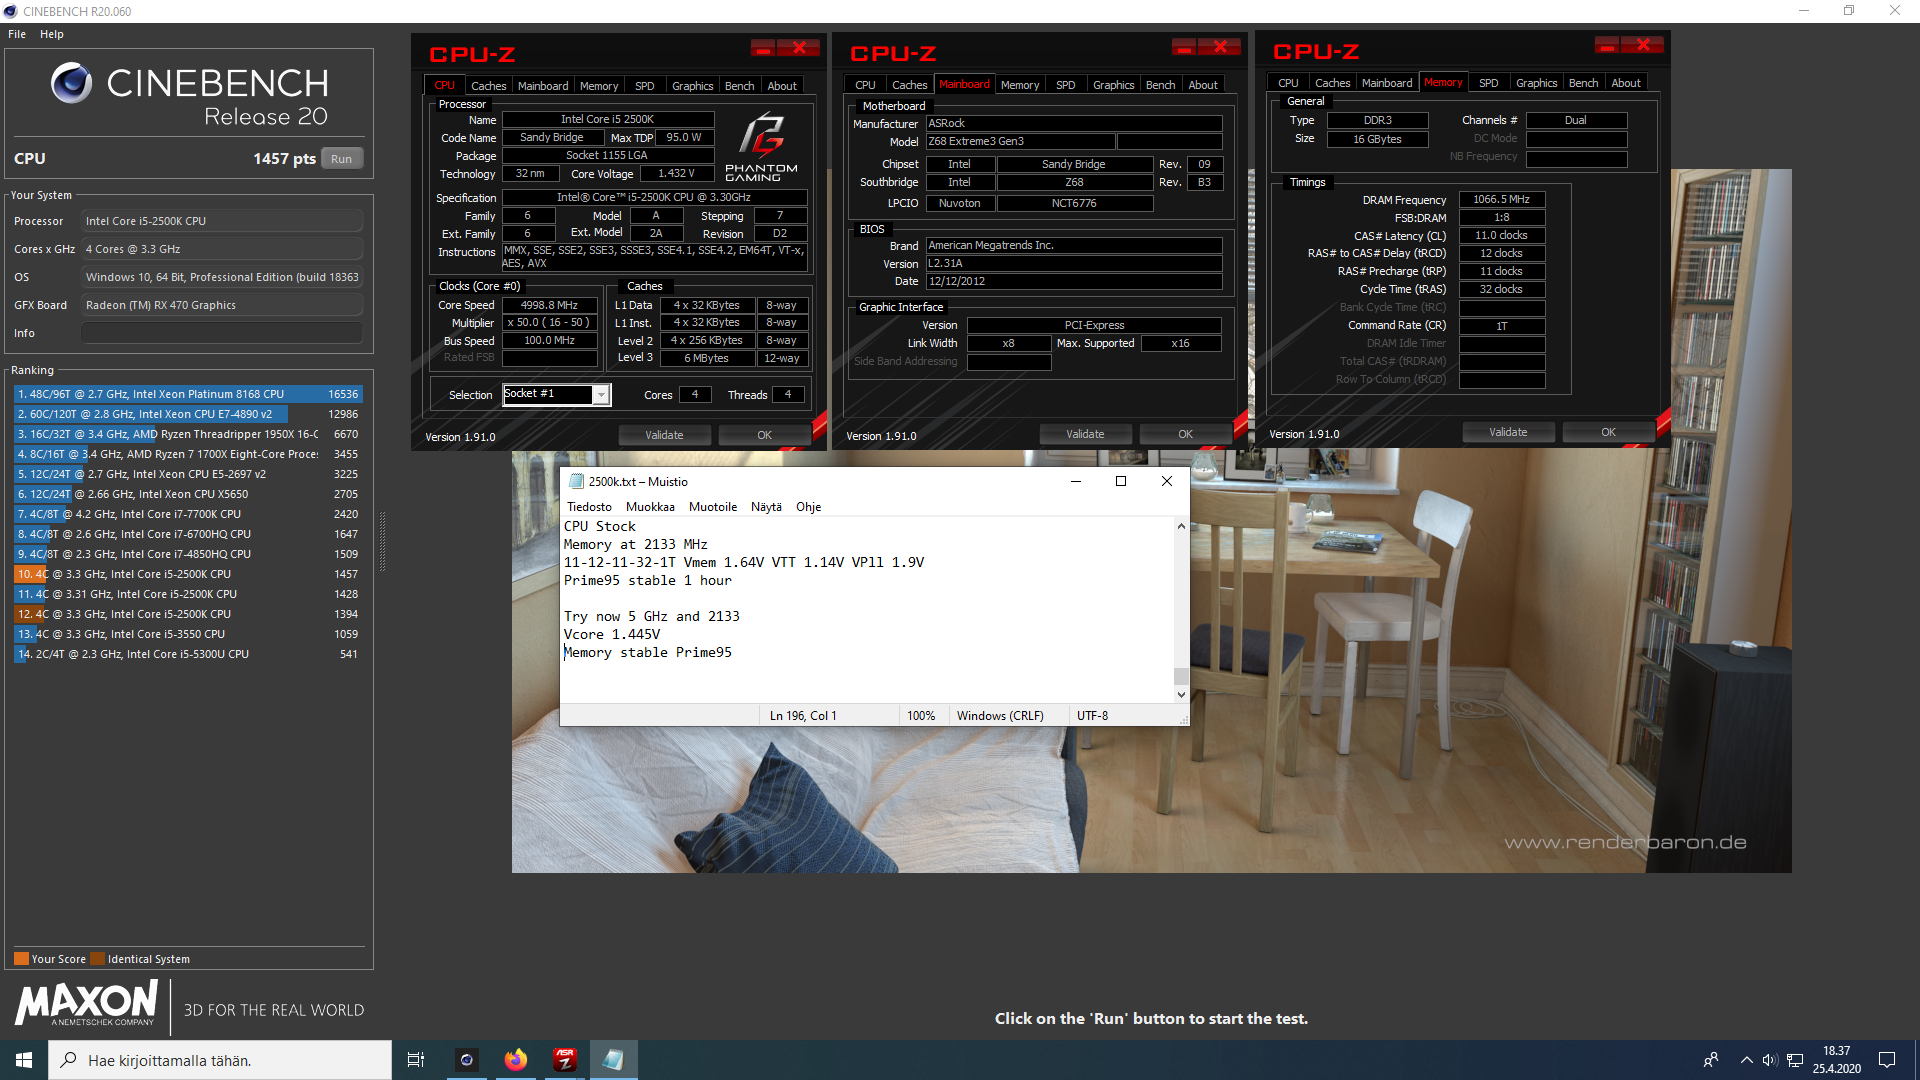Close the Memory CPU-Z window

[1643, 45]
